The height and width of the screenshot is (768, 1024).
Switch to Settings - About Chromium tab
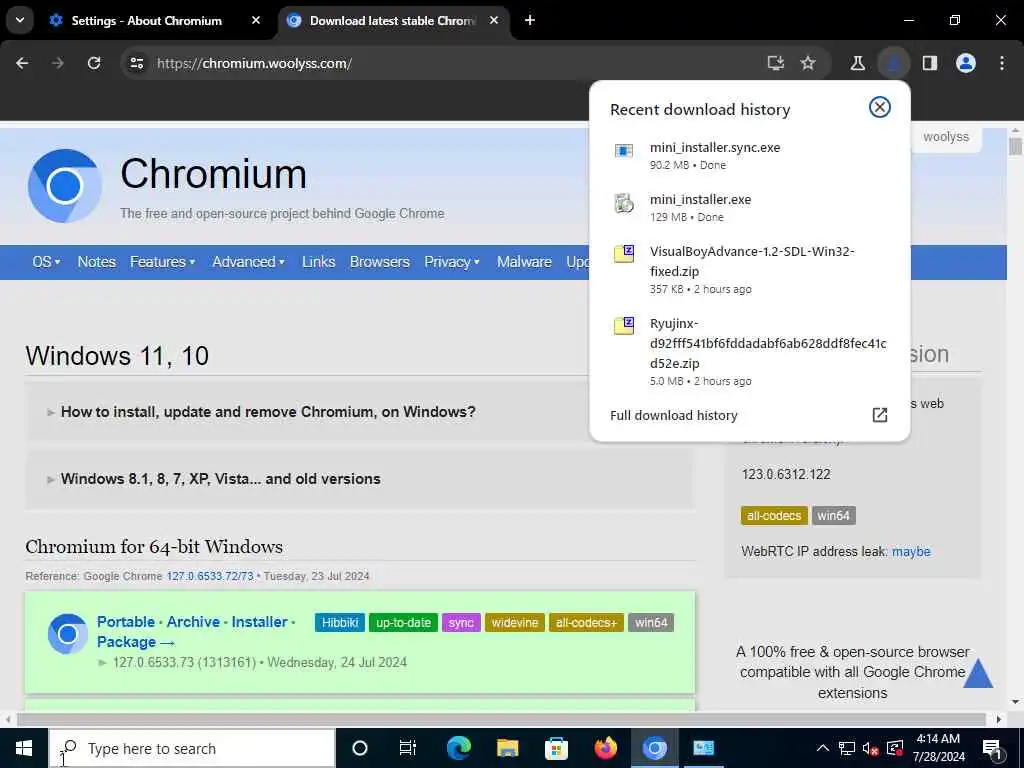coord(147,20)
